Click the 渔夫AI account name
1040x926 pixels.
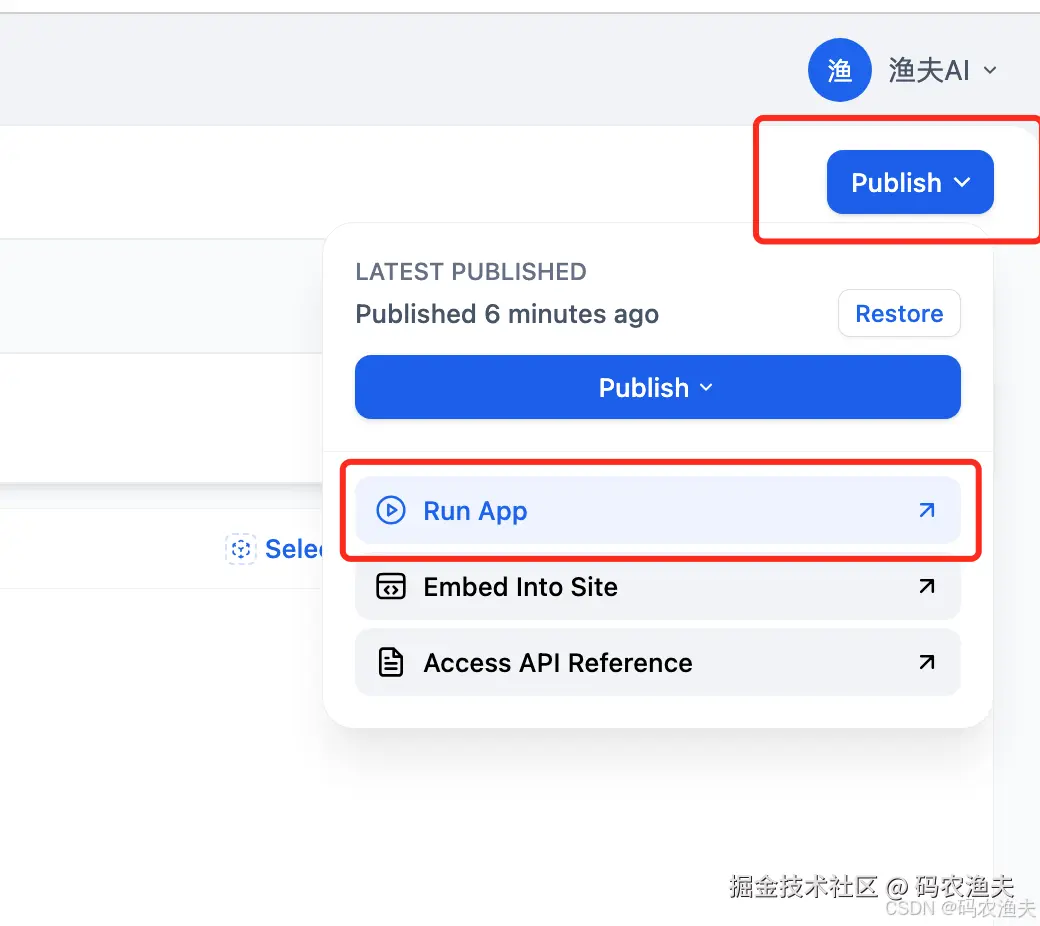[929, 70]
